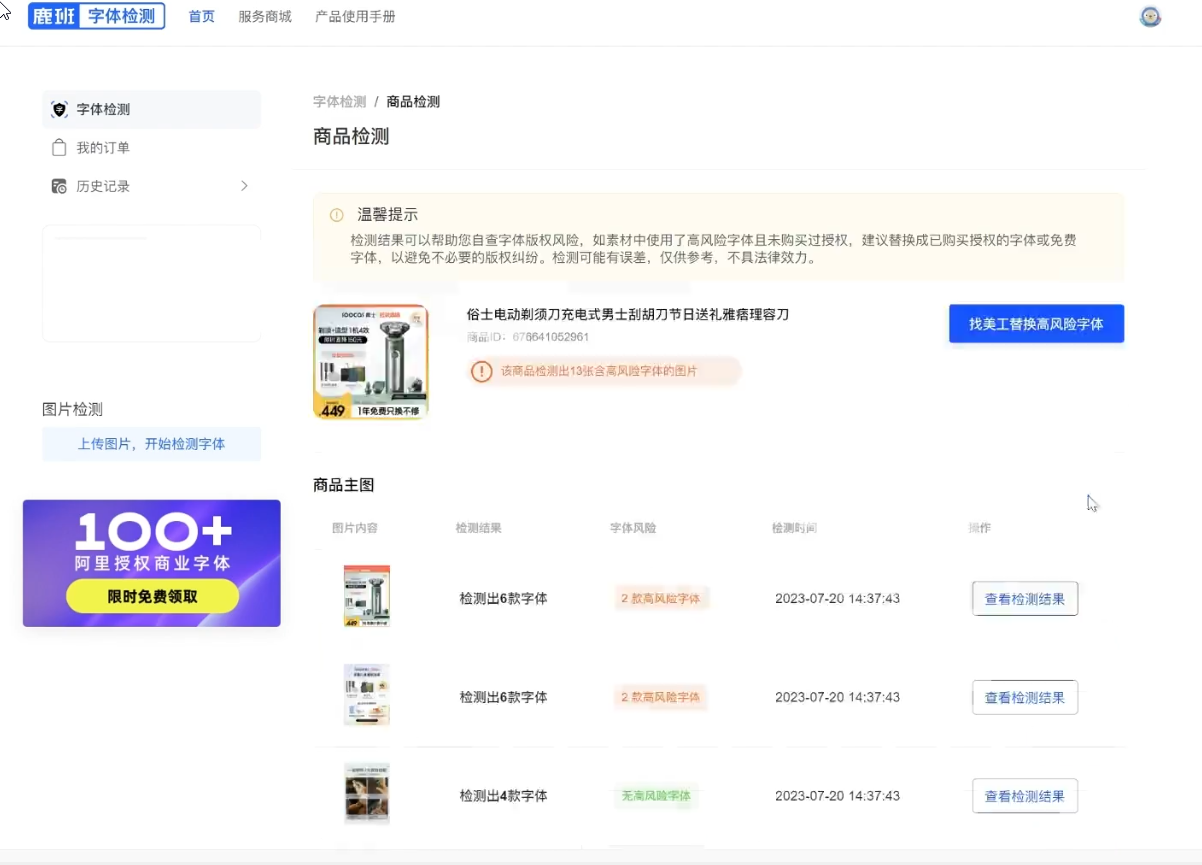Click the 找美工替换高风险字体 button

(x=1036, y=324)
